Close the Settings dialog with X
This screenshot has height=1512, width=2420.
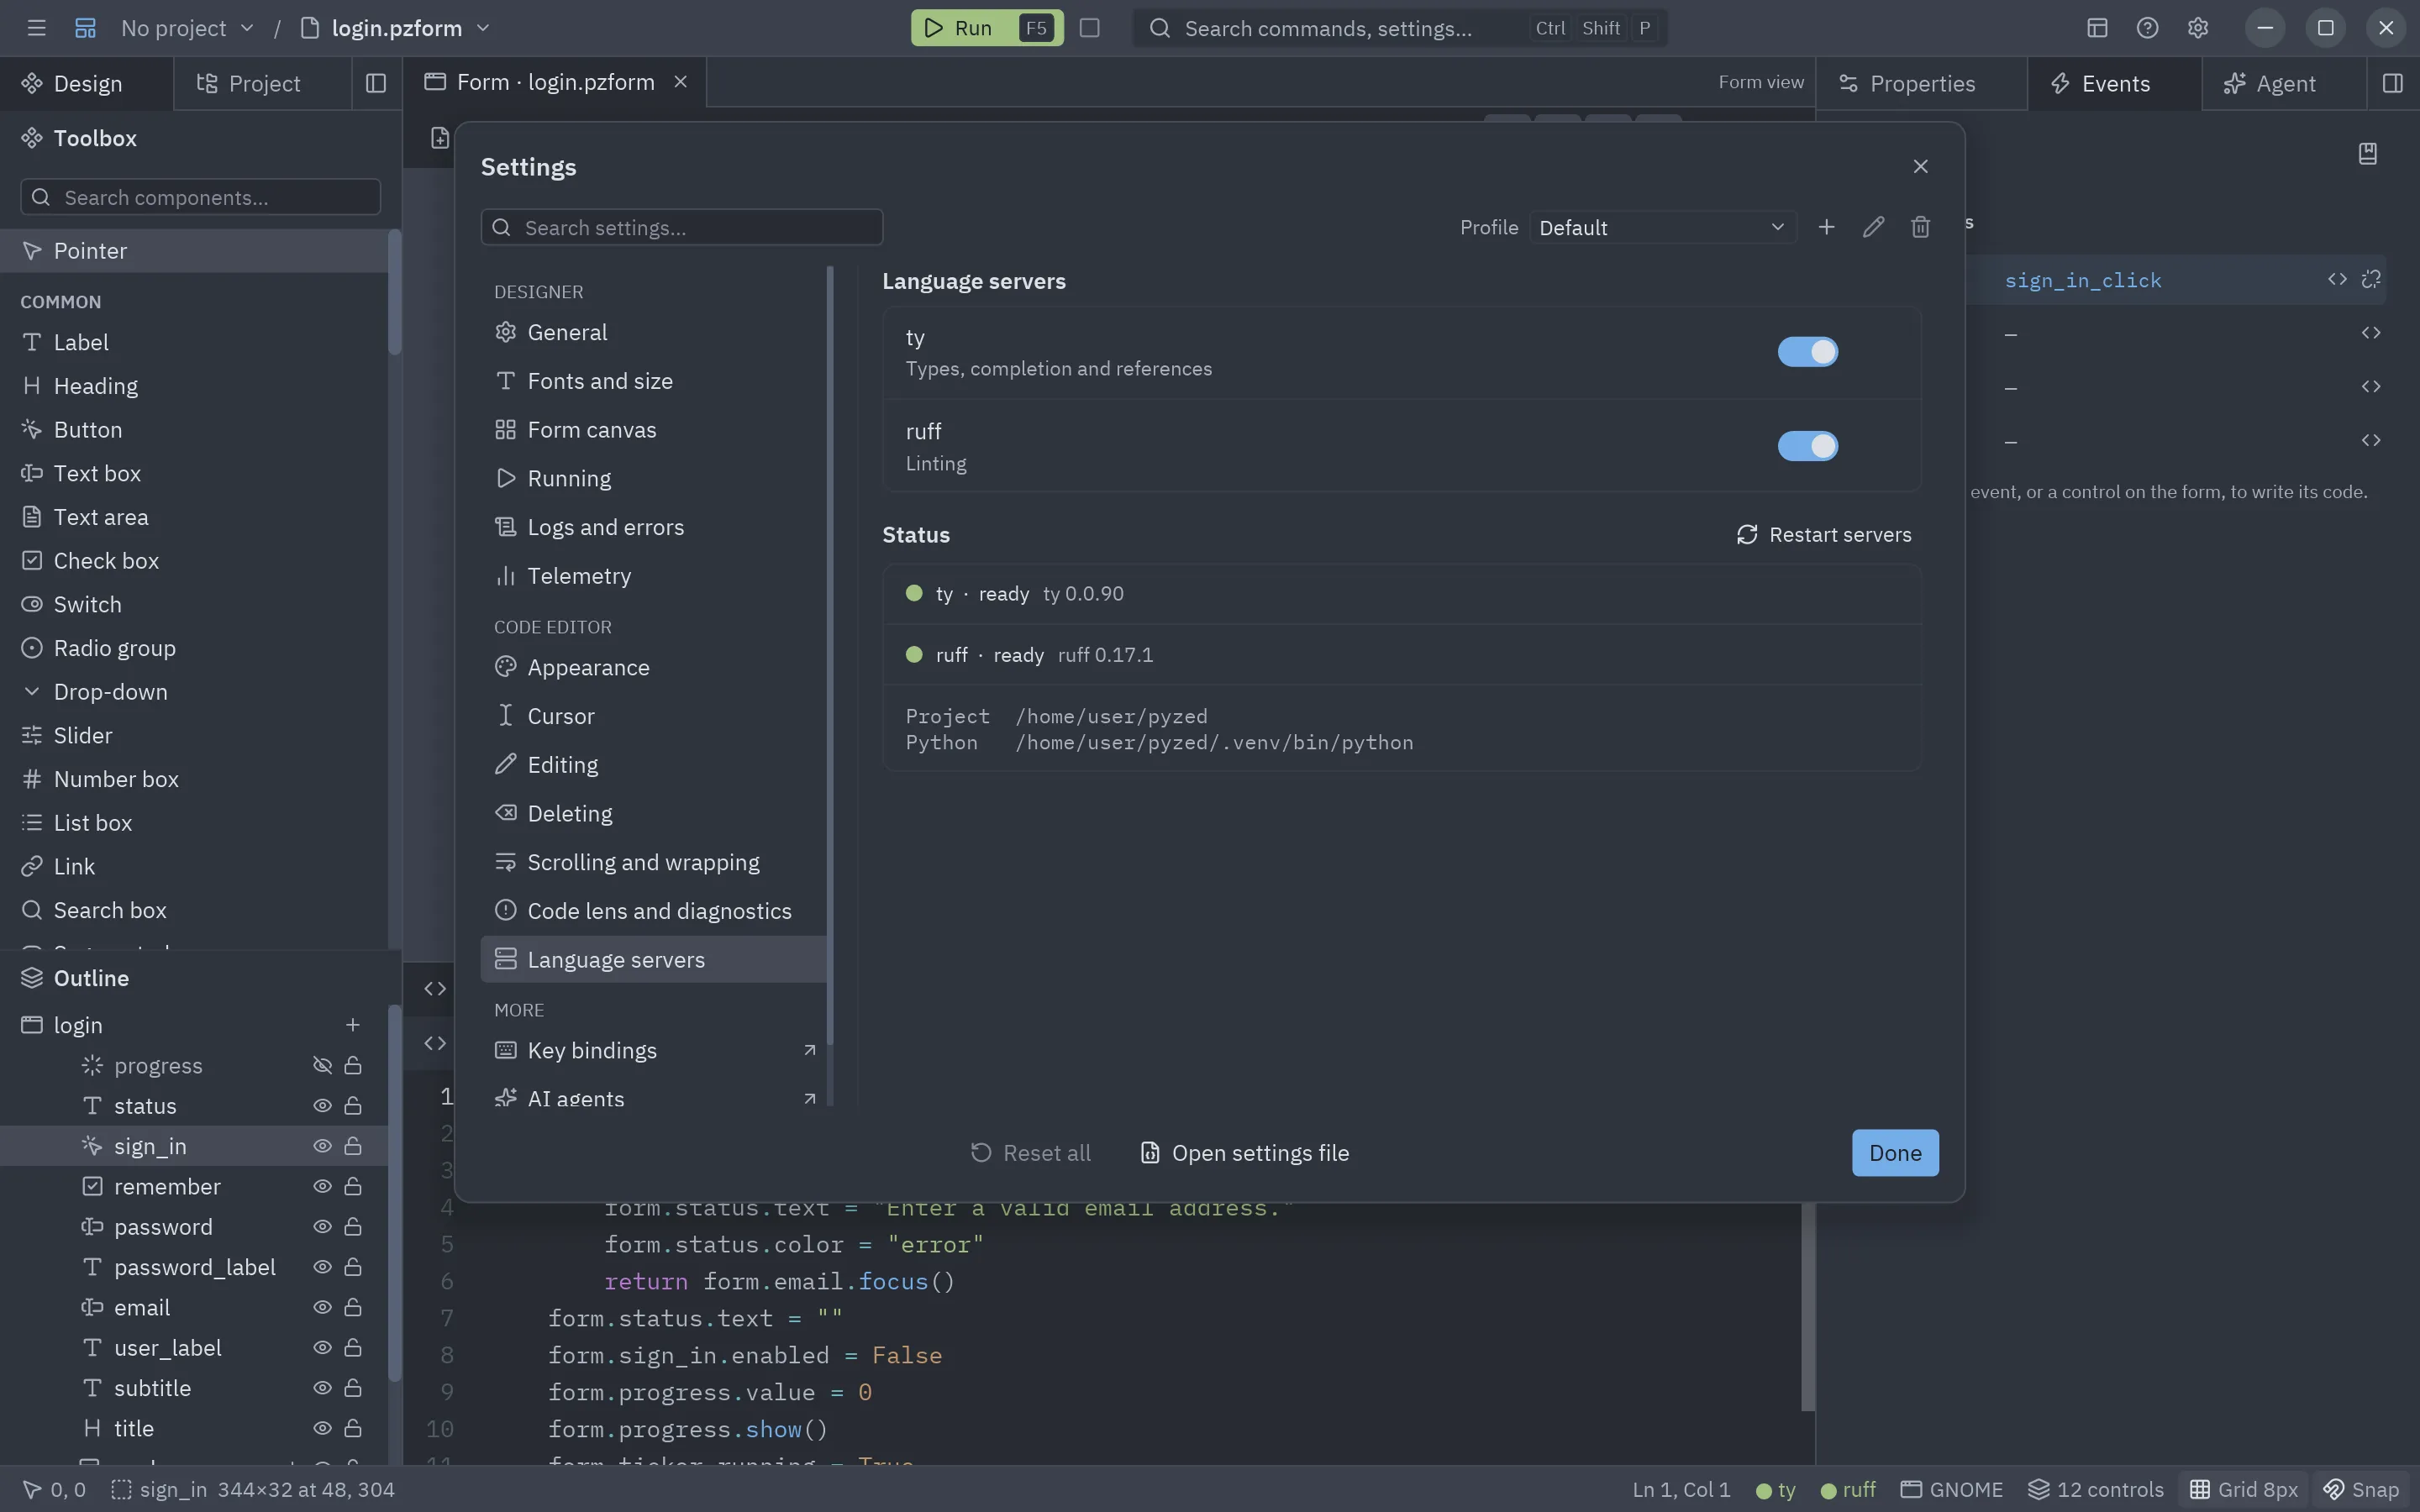(1920, 166)
